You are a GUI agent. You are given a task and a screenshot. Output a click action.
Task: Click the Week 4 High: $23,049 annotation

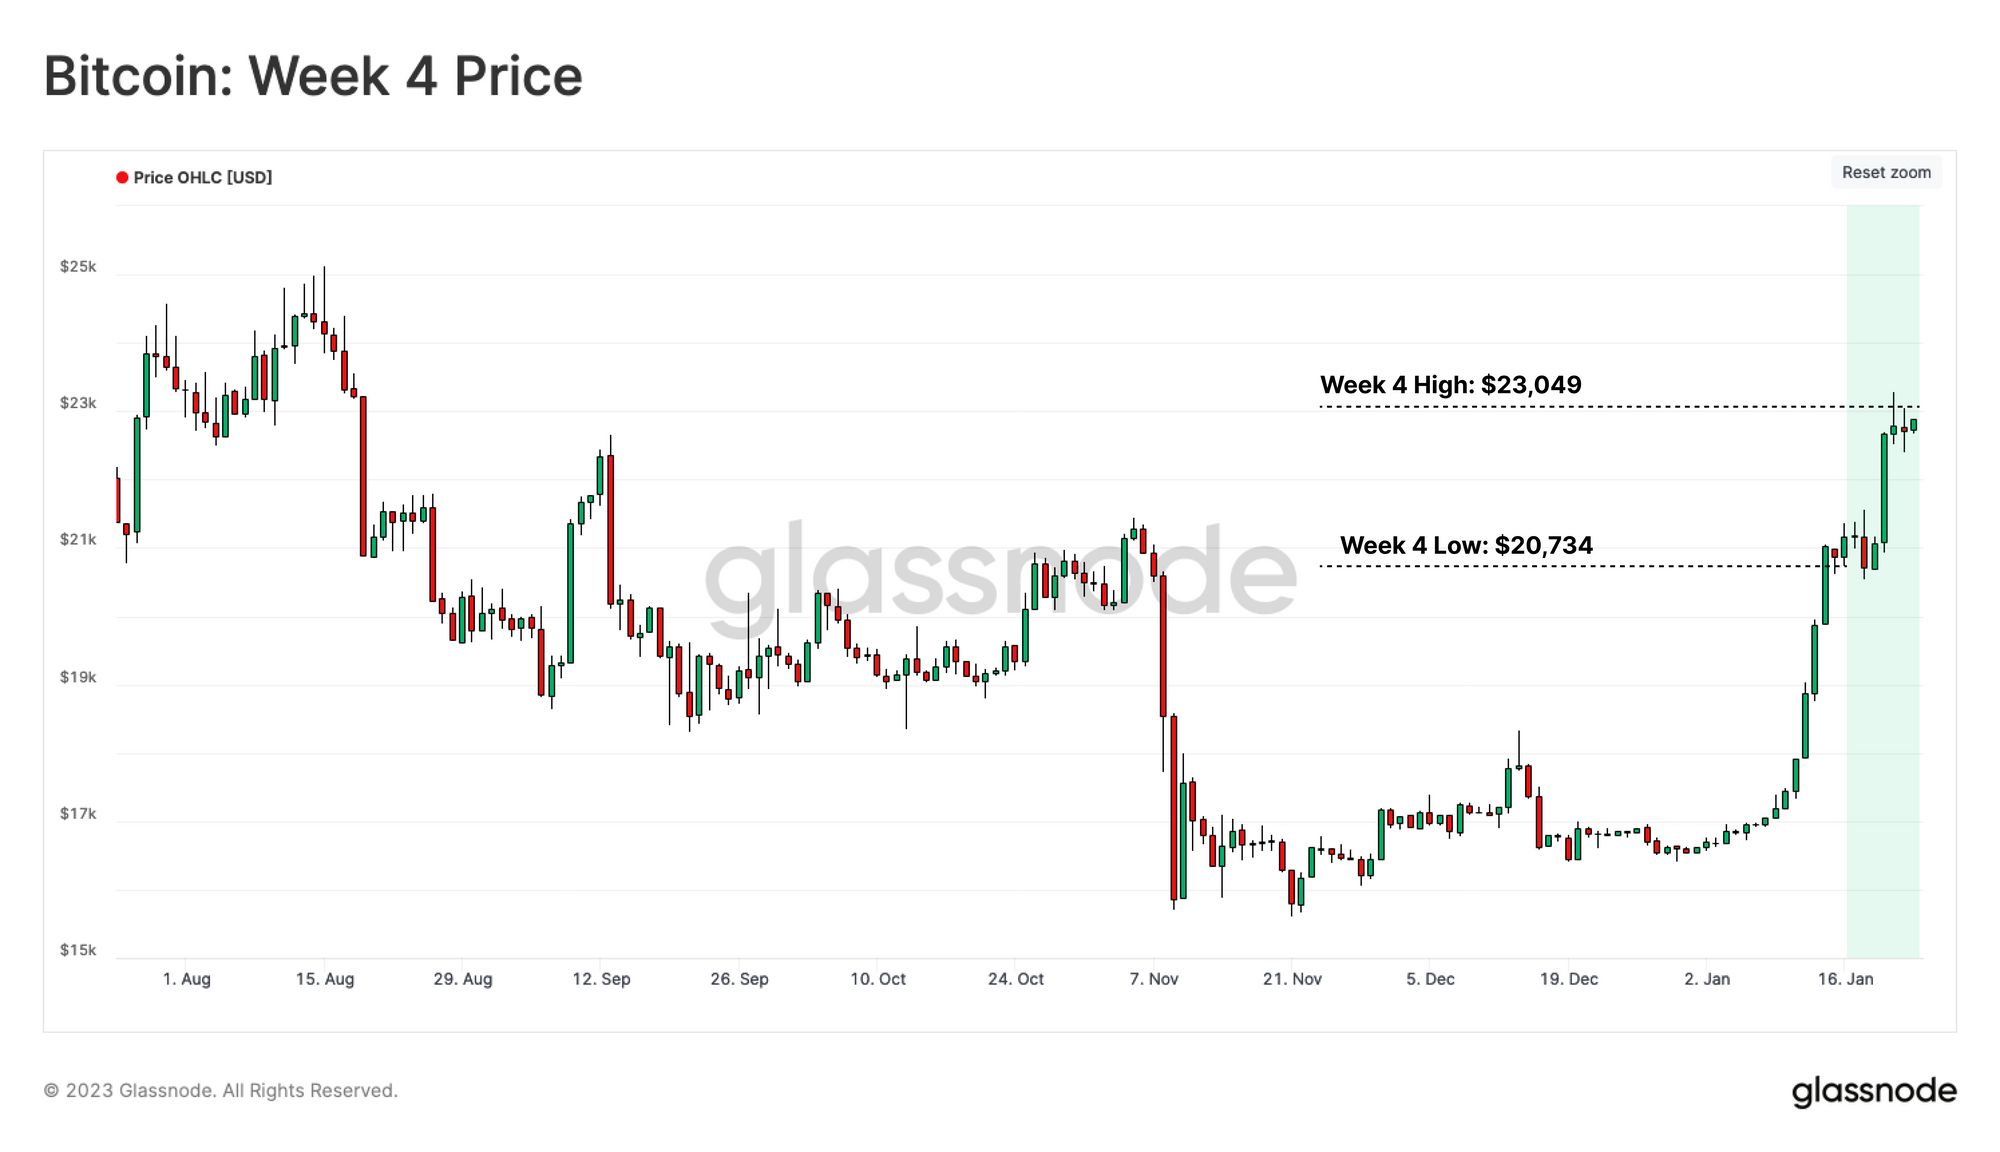1450,385
